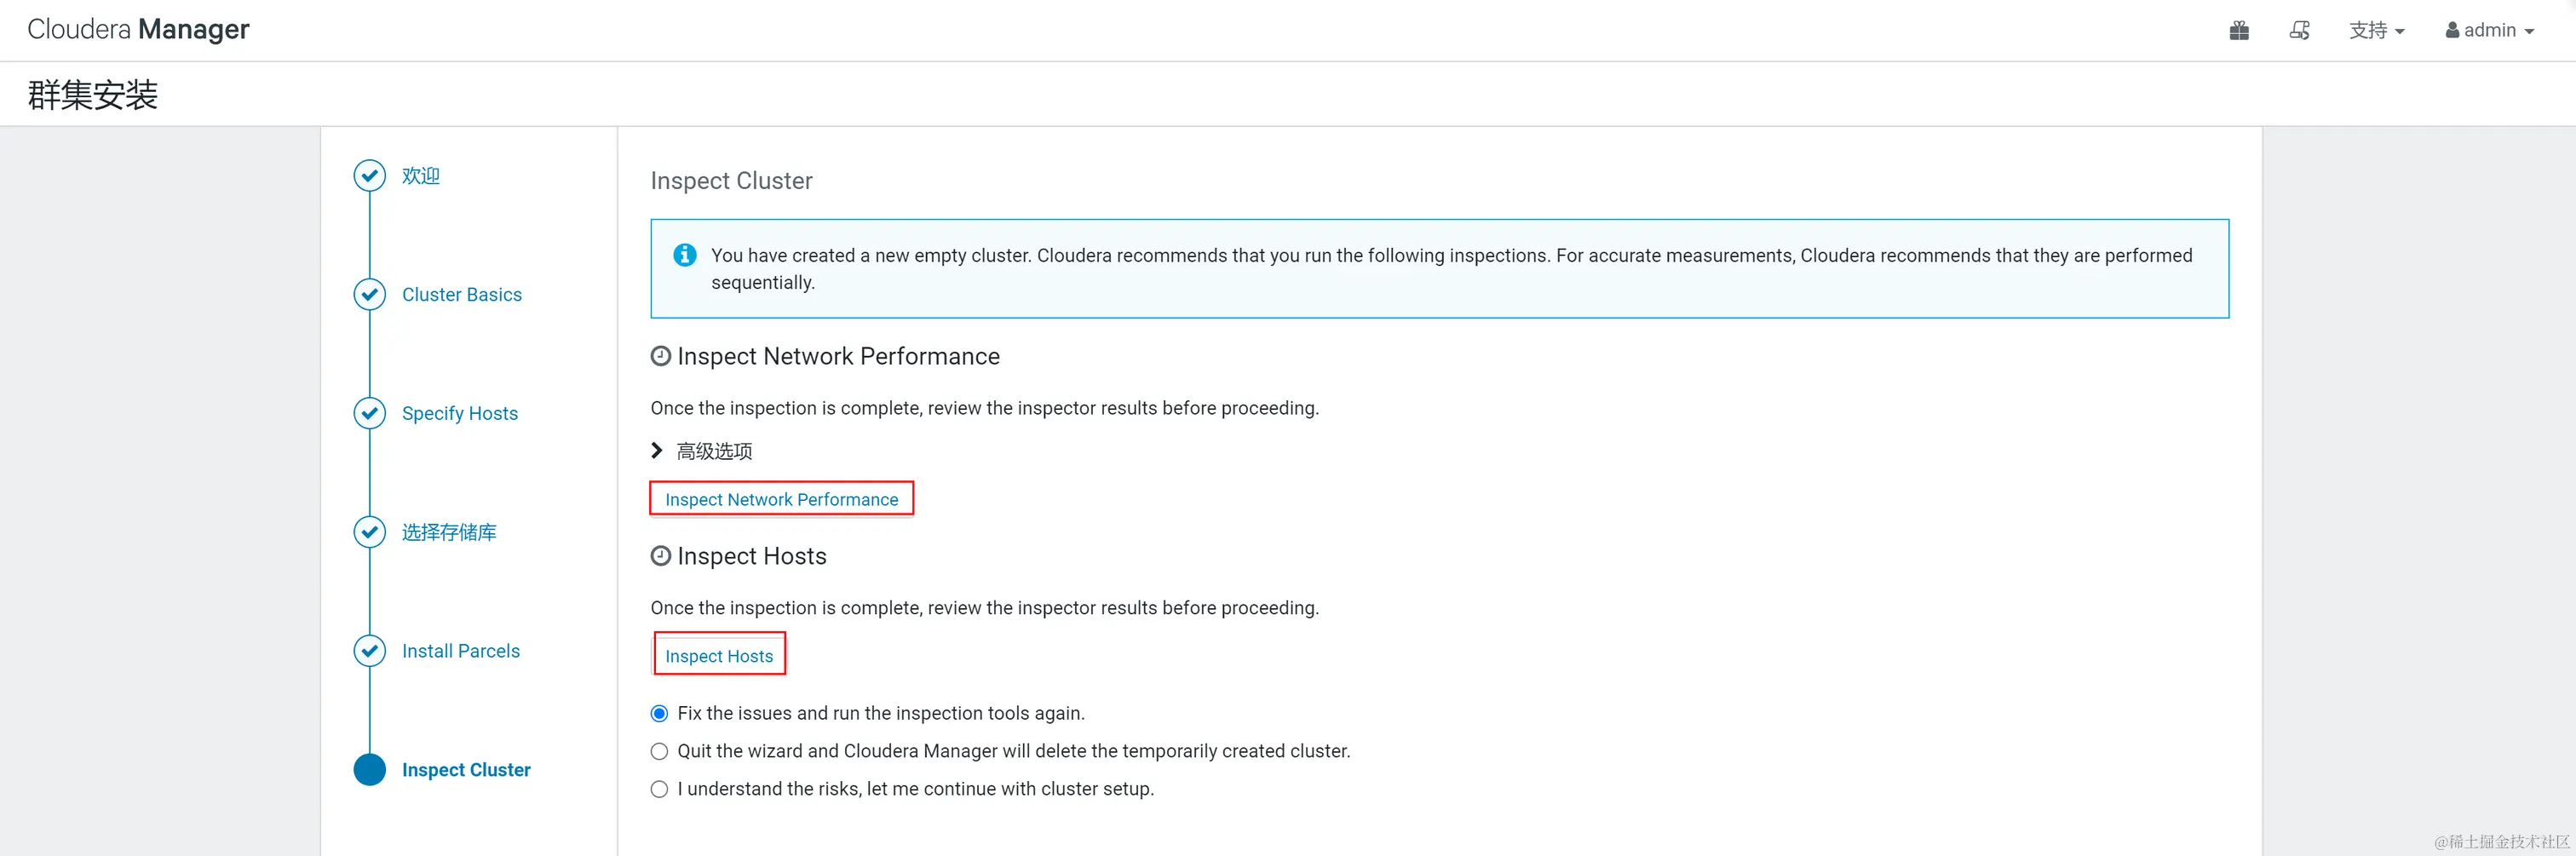Click the Inspect Network Performance button

(781, 500)
